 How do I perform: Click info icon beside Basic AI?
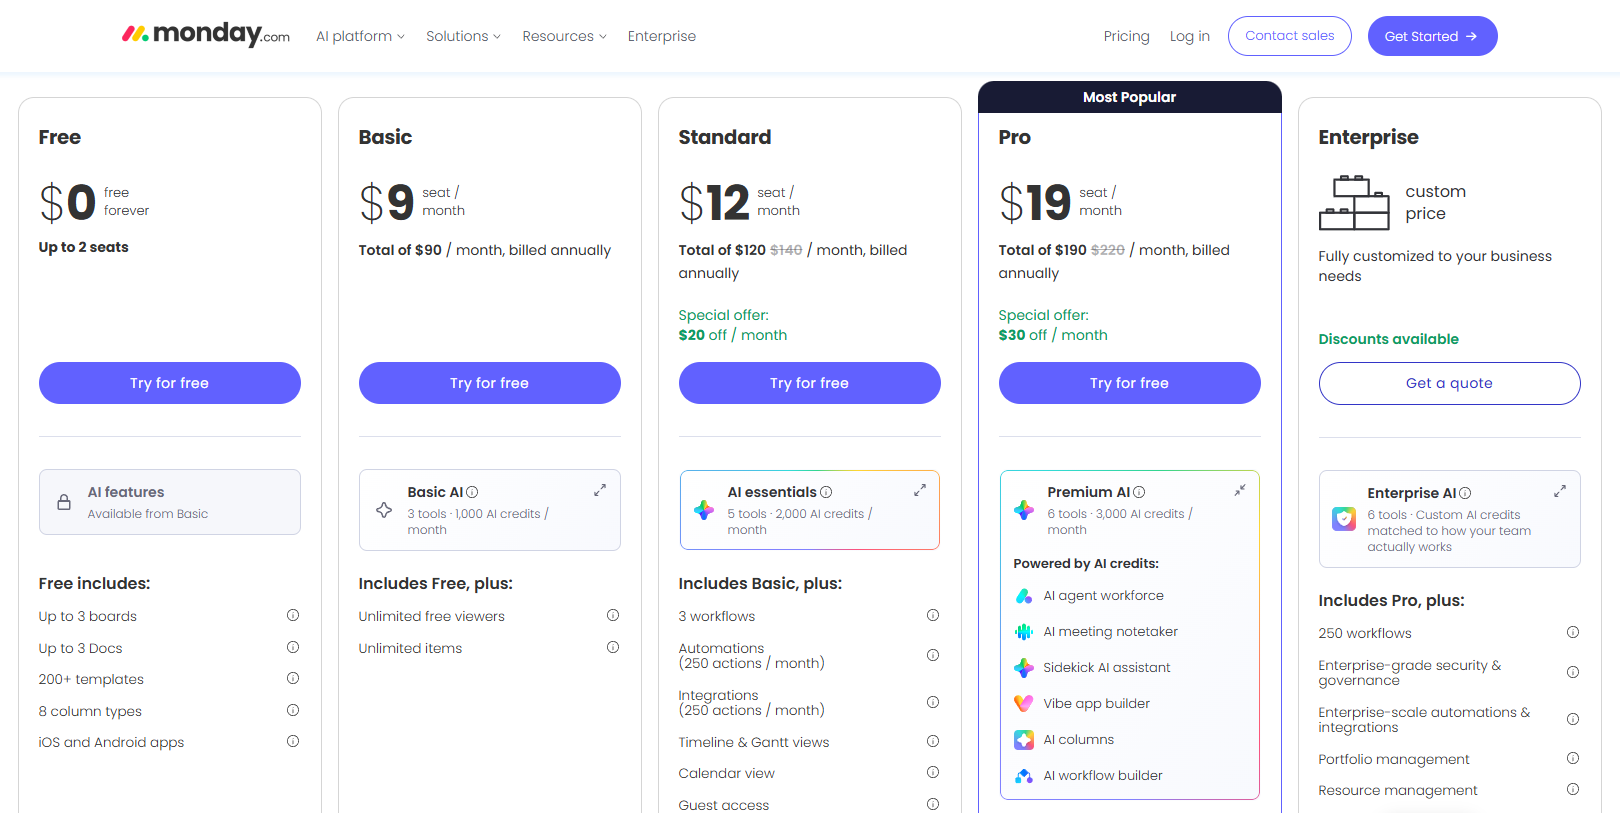(x=472, y=492)
